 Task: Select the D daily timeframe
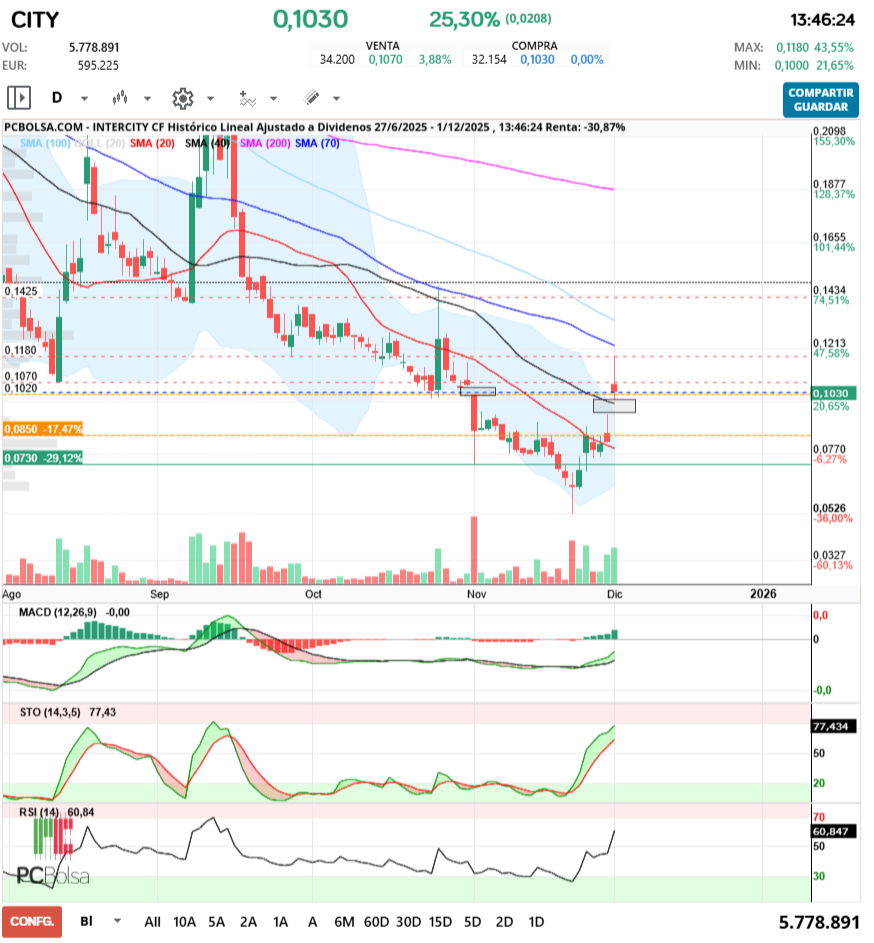[57, 97]
